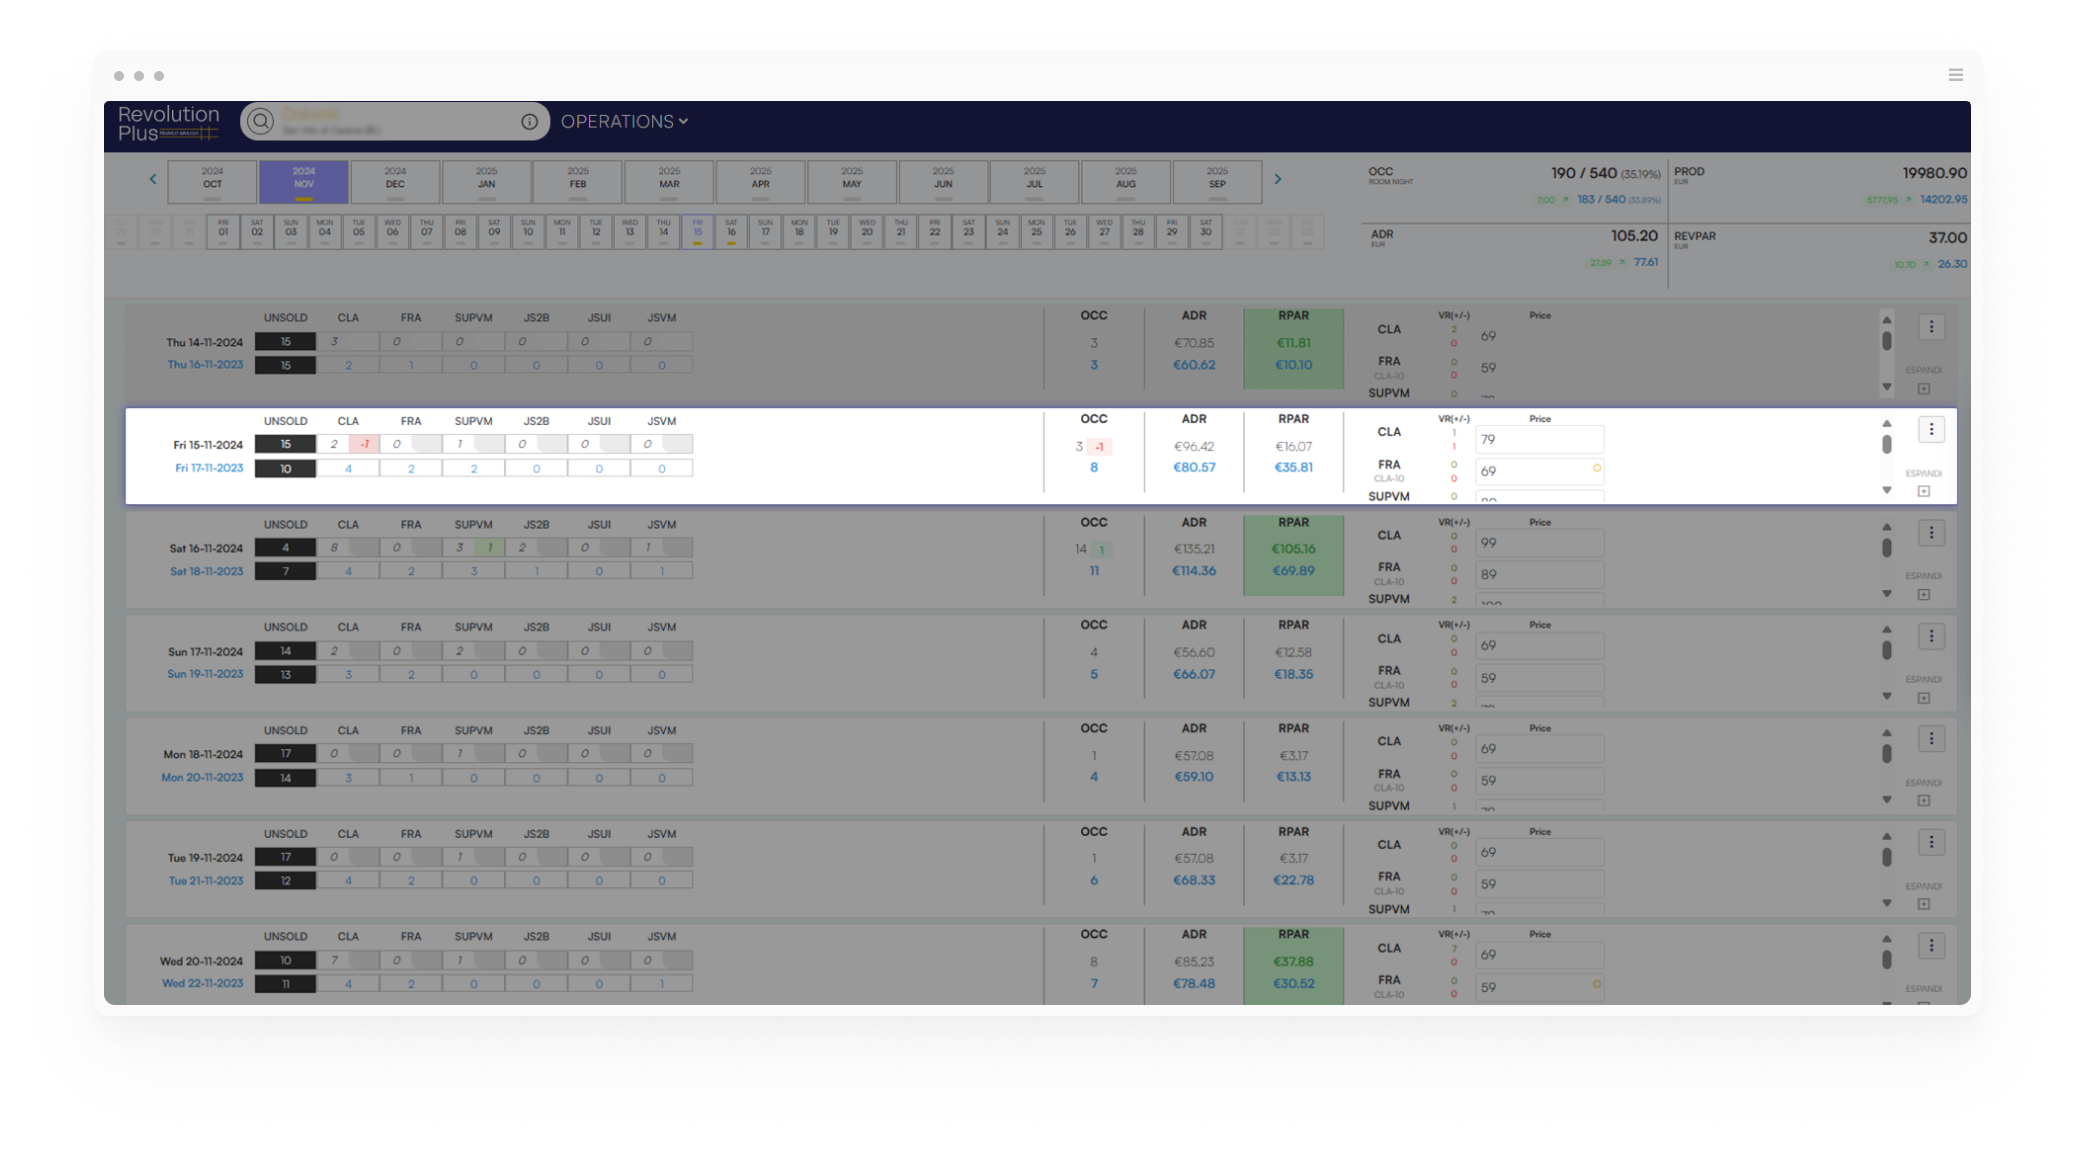
Task: Go to next months with right arrow
Action: (1277, 180)
